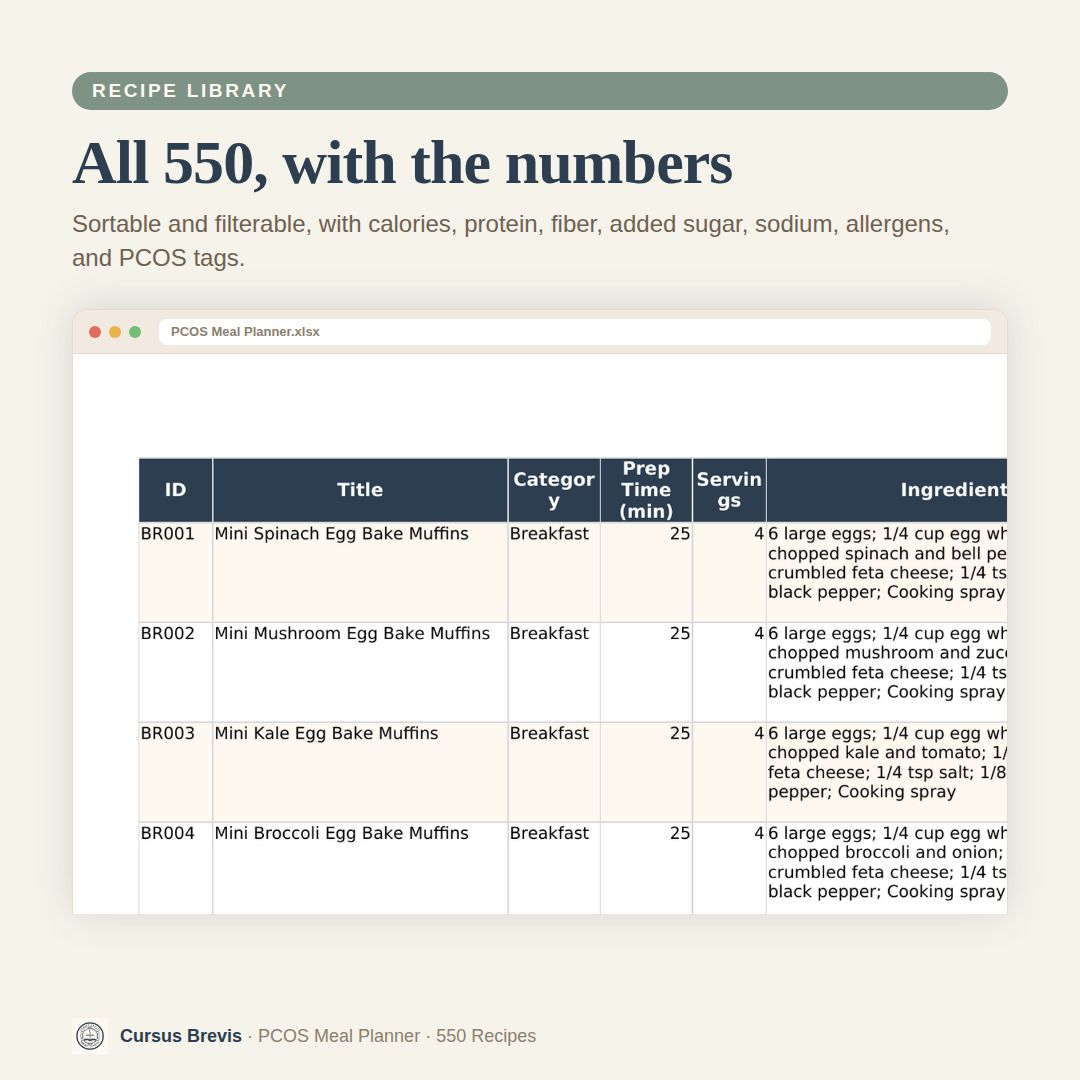Click the PCOS Meal Planner.xlsx title field
The image size is (1080, 1080).
[574, 332]
